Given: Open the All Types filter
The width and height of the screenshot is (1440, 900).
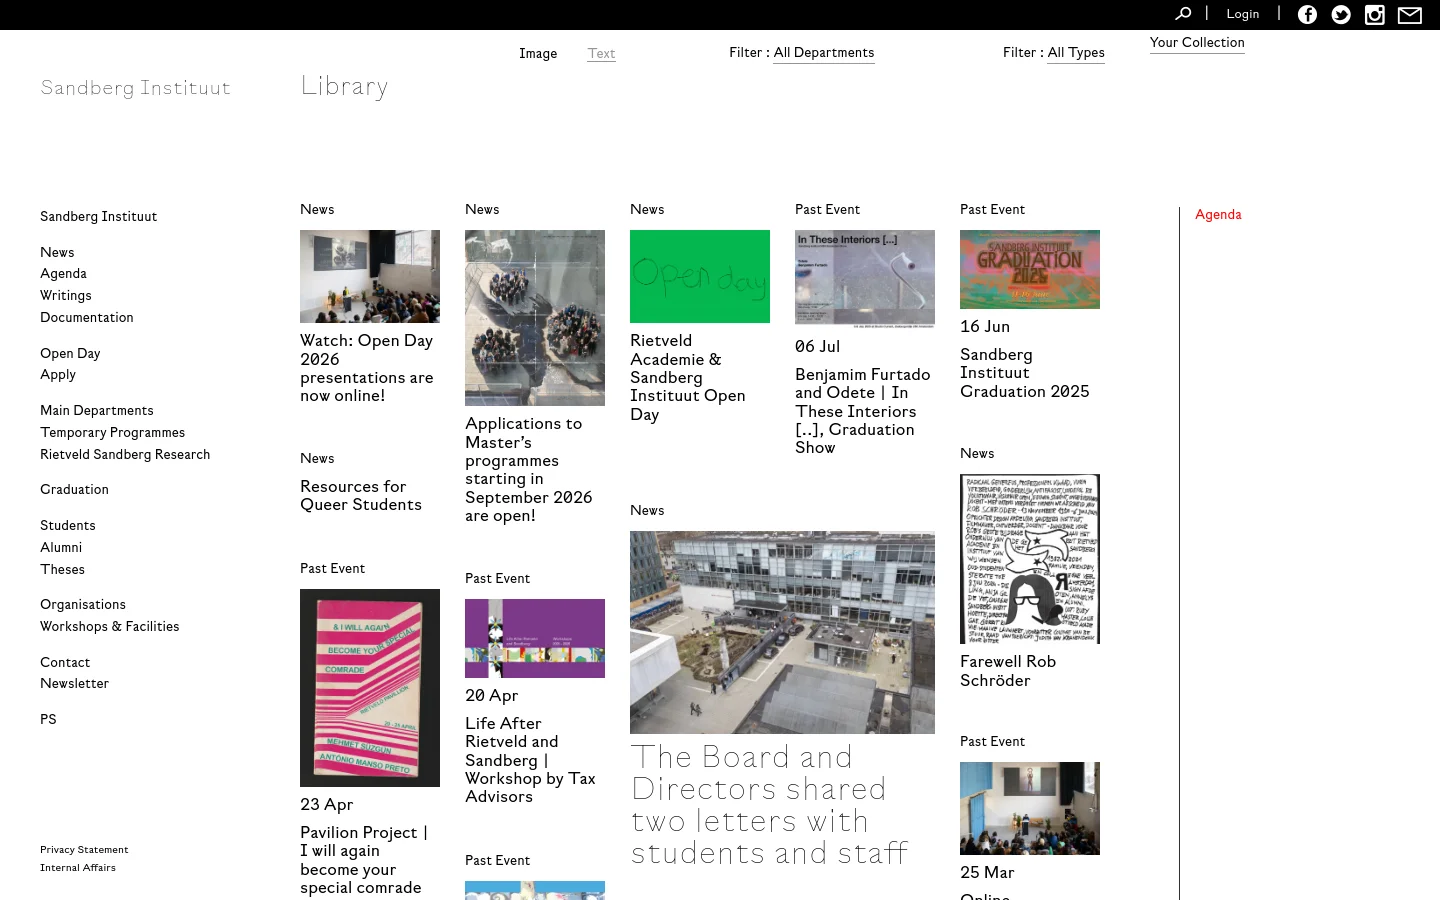Looking at the screenshot, I should [1076, 53].
